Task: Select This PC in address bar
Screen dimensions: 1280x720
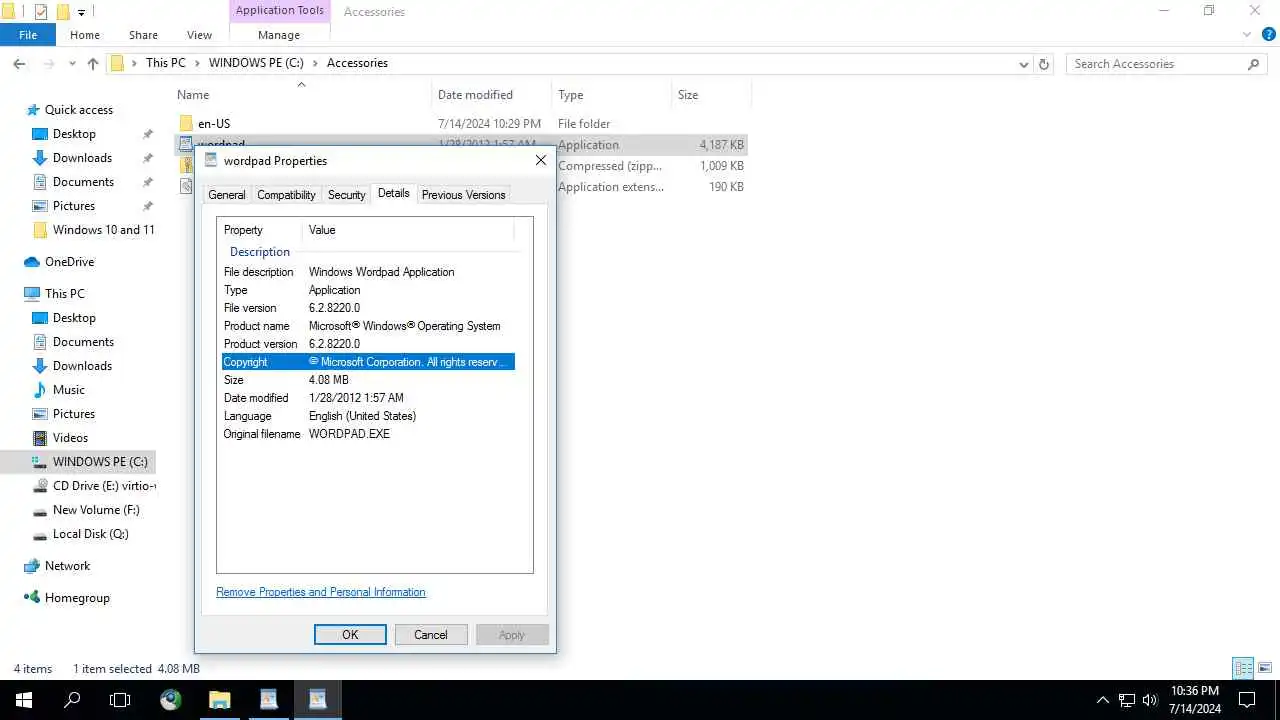Action: click(x=165, y=63)
